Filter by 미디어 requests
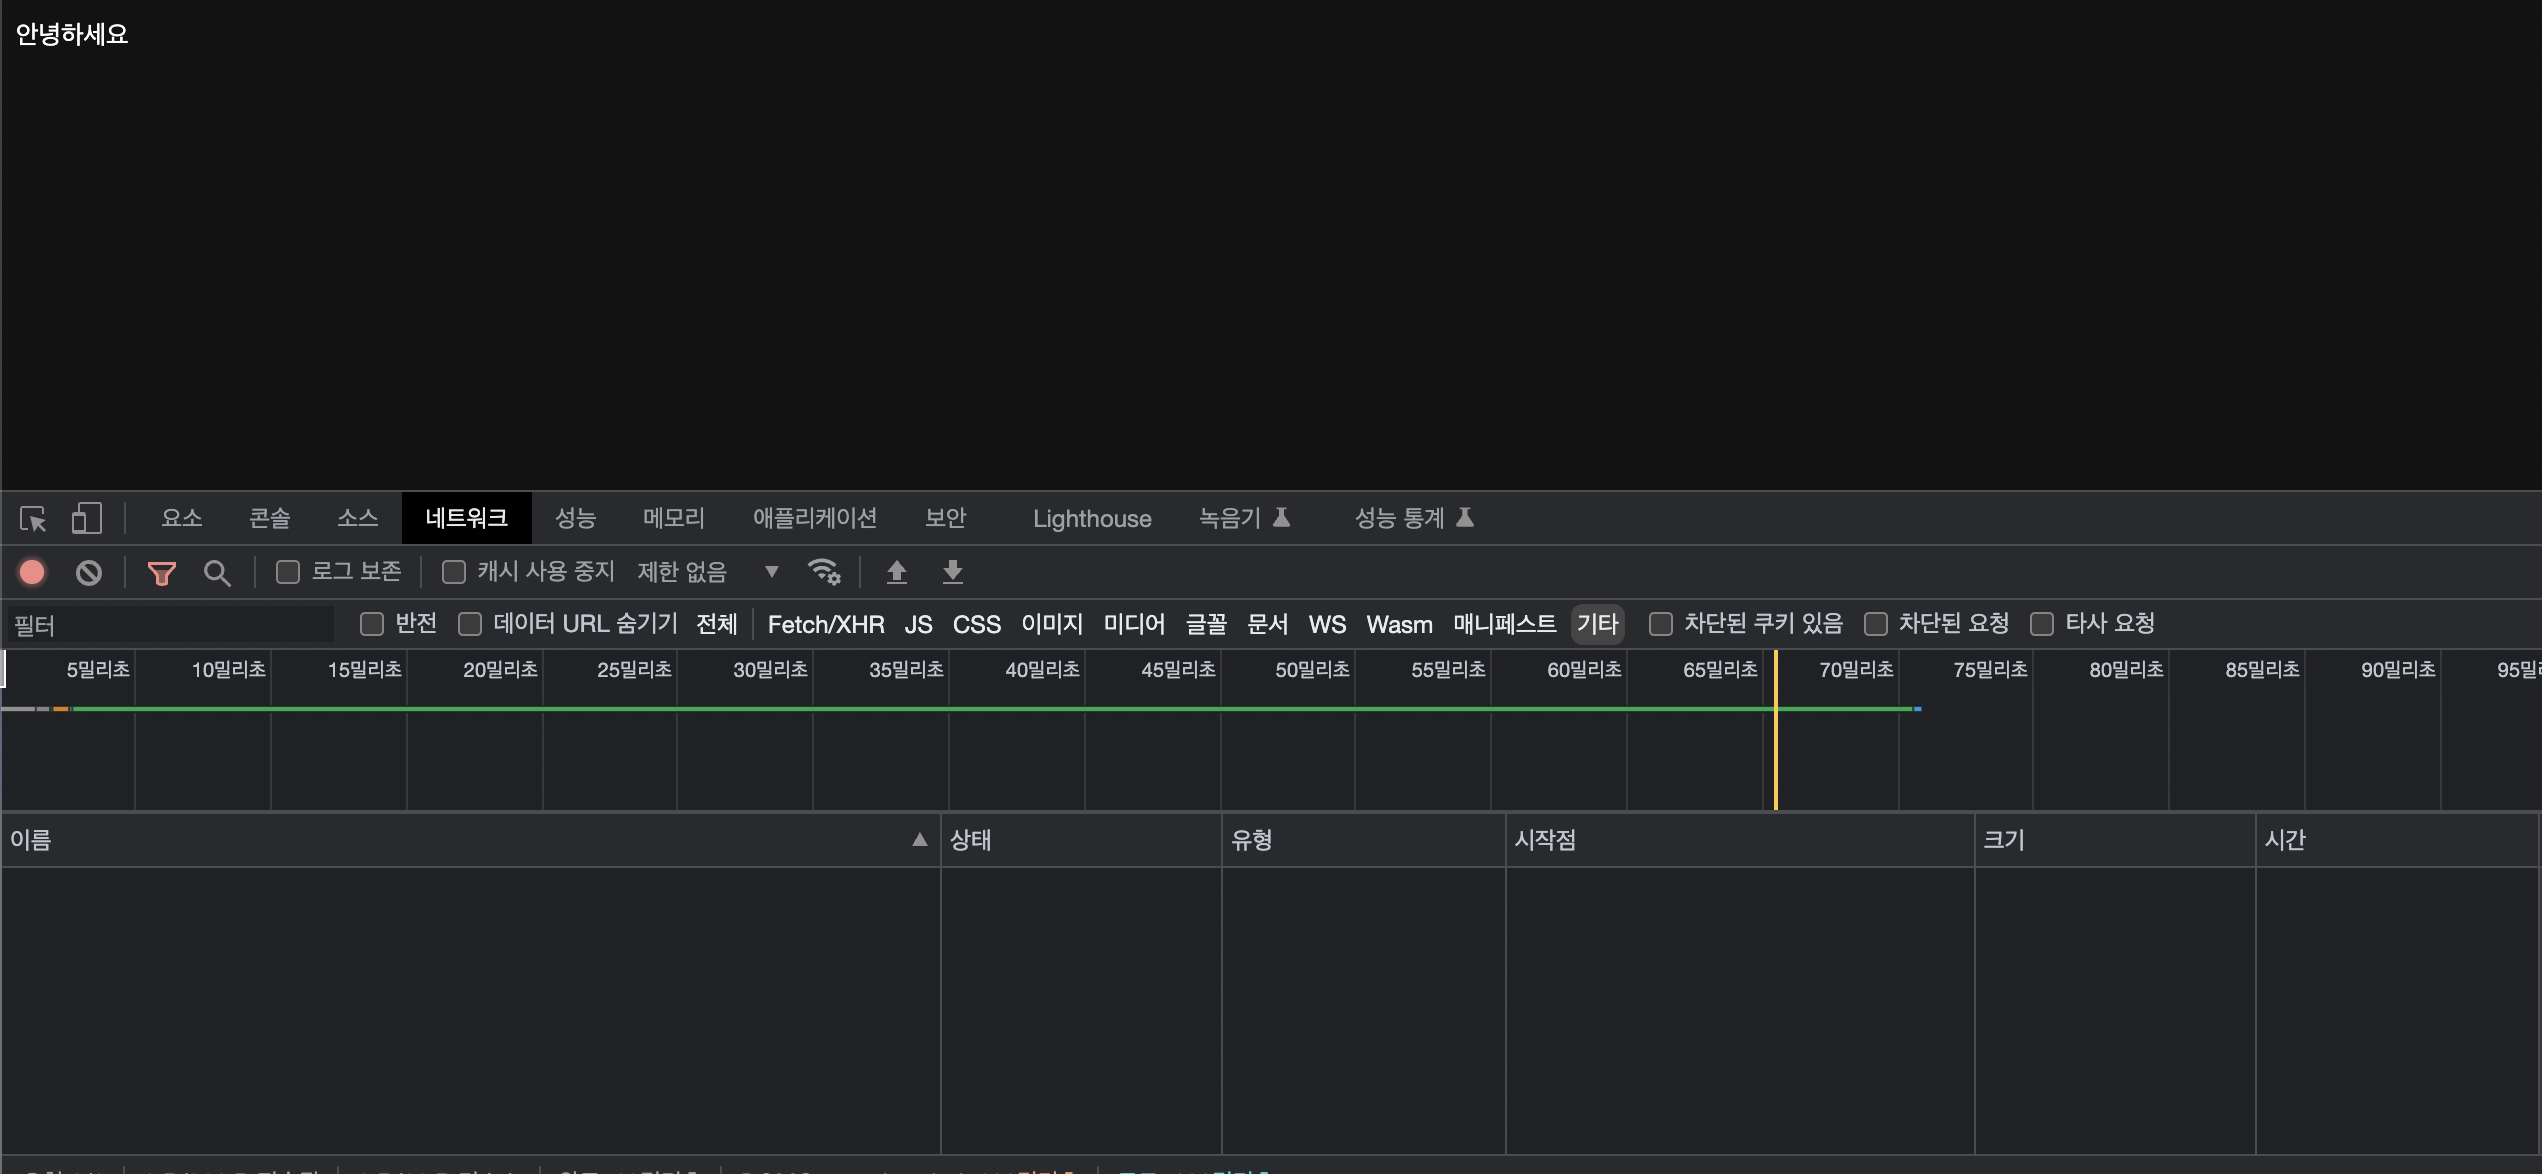Image resolution: width=2542 pixels, height=1174 pixels. [x=1135, y=624]
